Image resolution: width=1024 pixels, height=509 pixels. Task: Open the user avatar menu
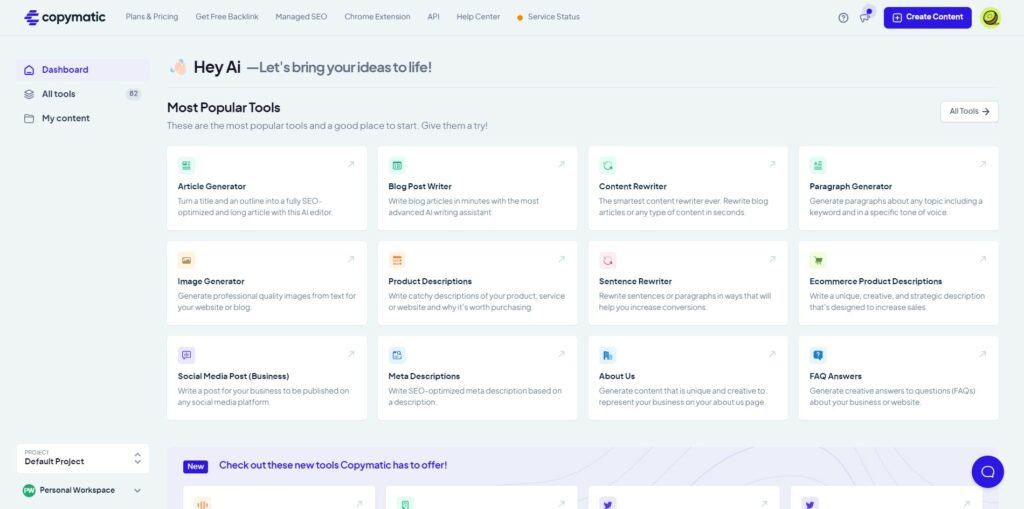990,18
